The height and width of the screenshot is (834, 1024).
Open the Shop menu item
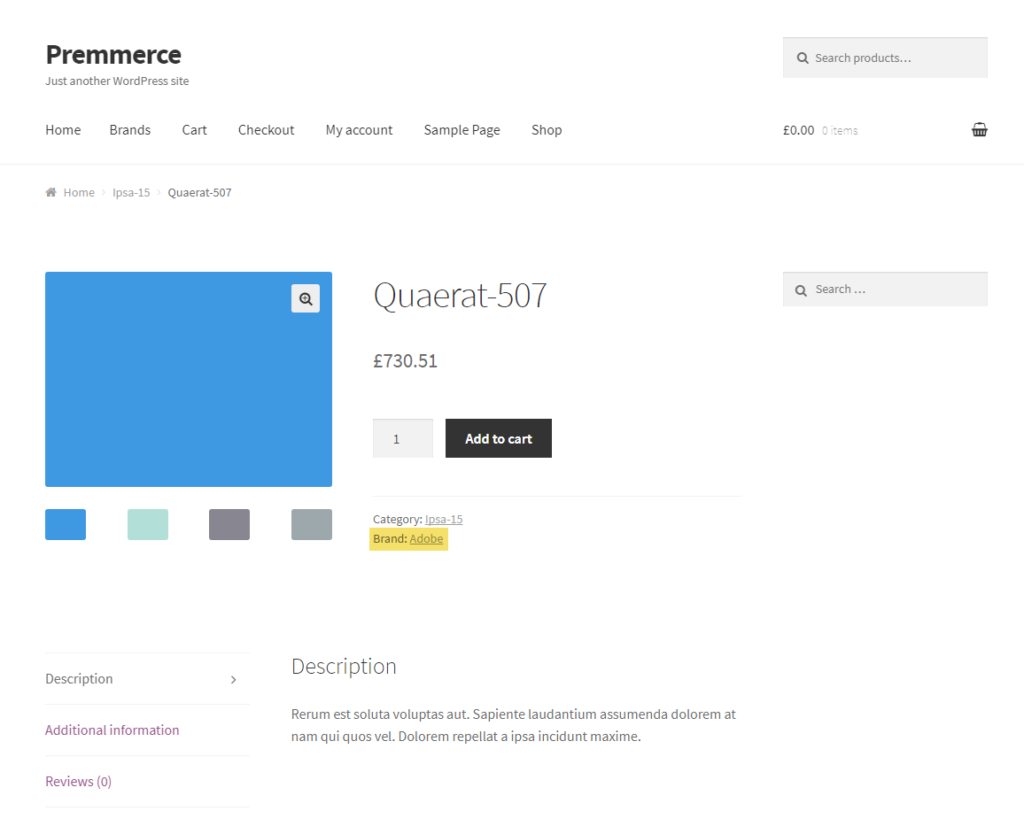coord(547,130)
